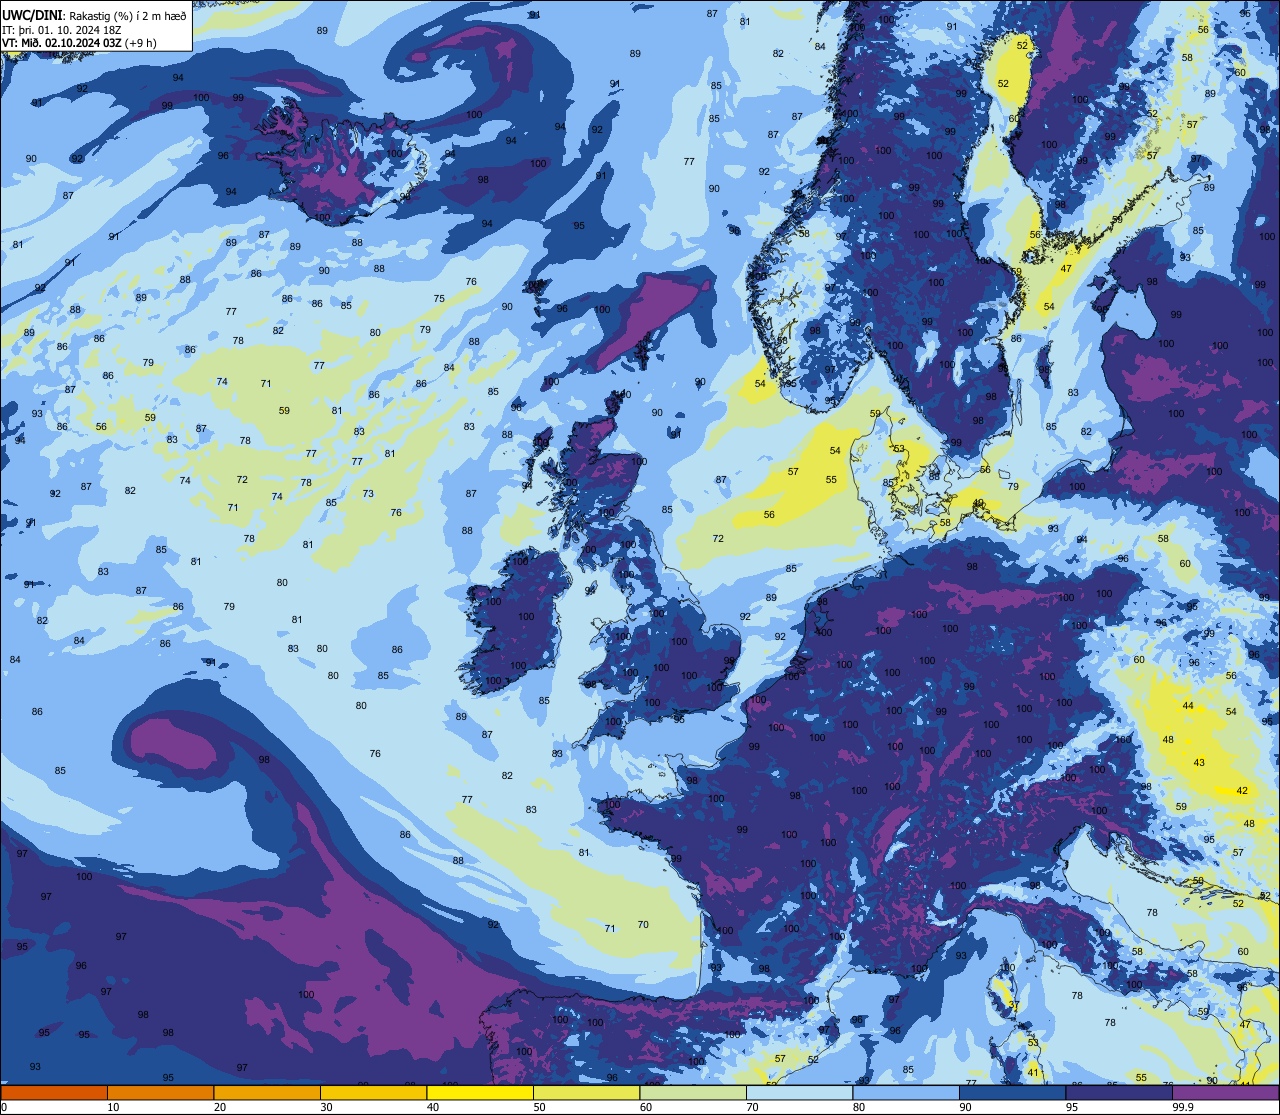Click the legend tick label 40

pyautogui.click(x=433, y=1107)
